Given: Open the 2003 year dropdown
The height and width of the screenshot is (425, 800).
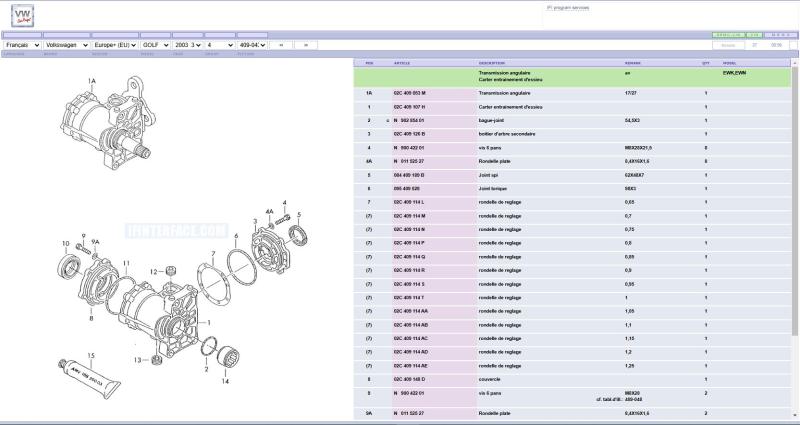Looking at the screenshot, I should (188, 45).
